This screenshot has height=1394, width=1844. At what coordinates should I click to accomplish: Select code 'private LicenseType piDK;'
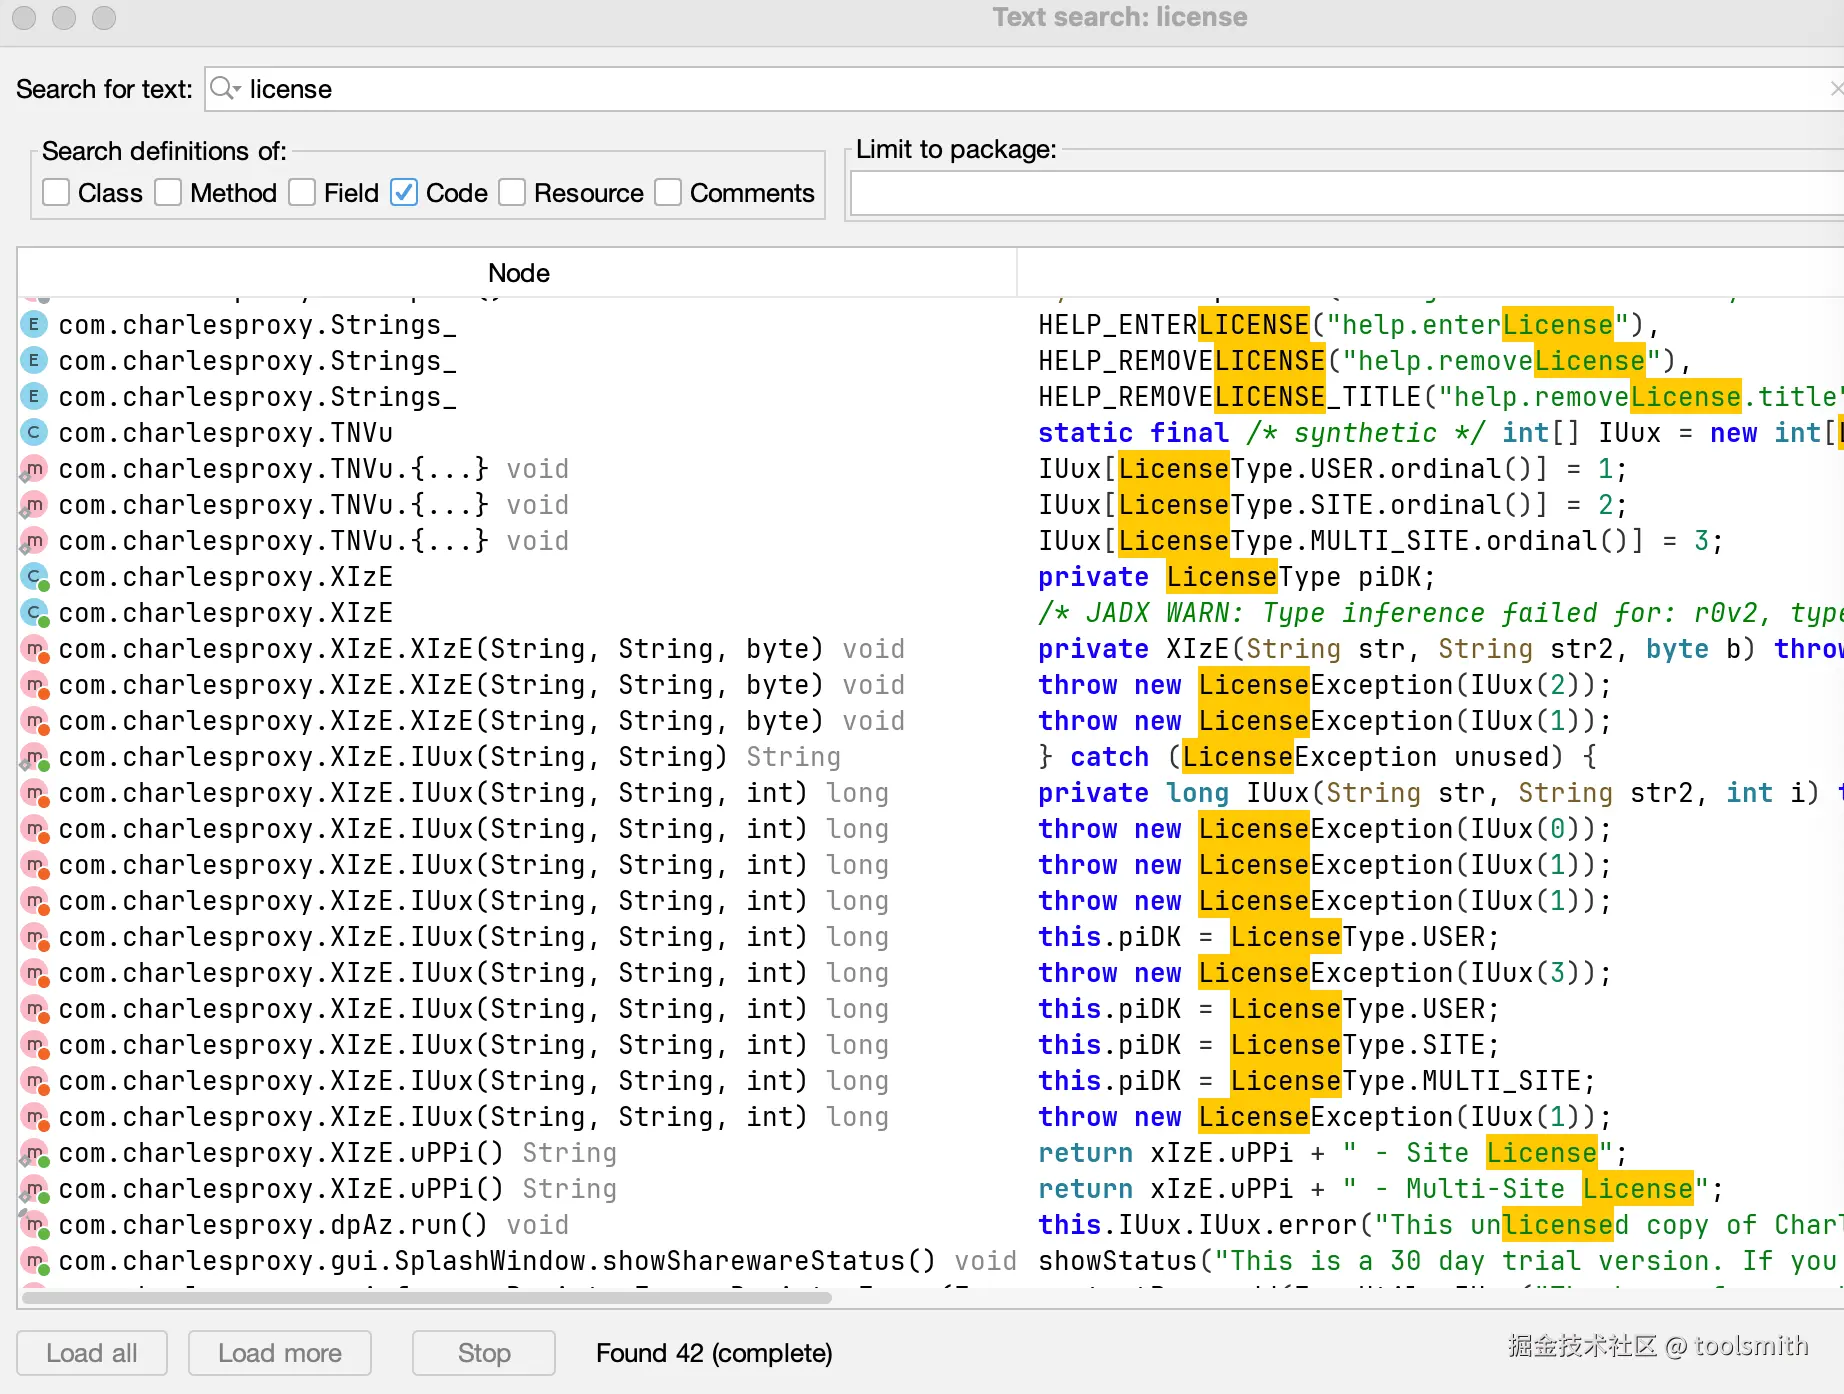[1236, 577]
